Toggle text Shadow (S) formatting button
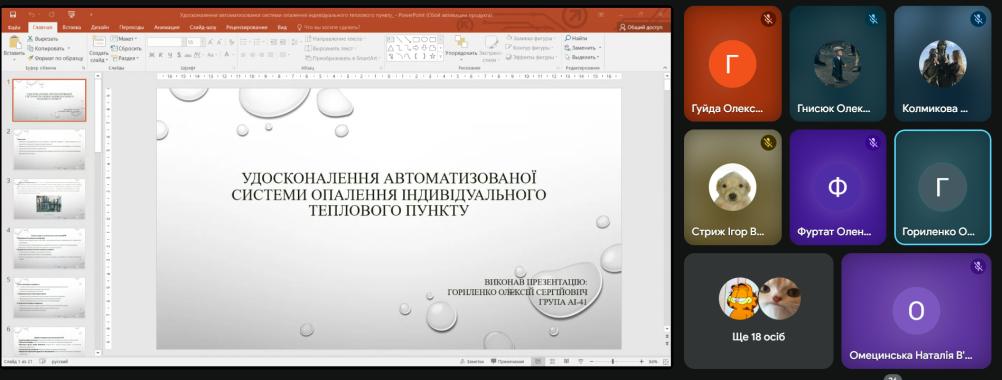Image resolution: width=1002 pixels, height=380 pixels. pyautogui.click(x=179, y=55)
